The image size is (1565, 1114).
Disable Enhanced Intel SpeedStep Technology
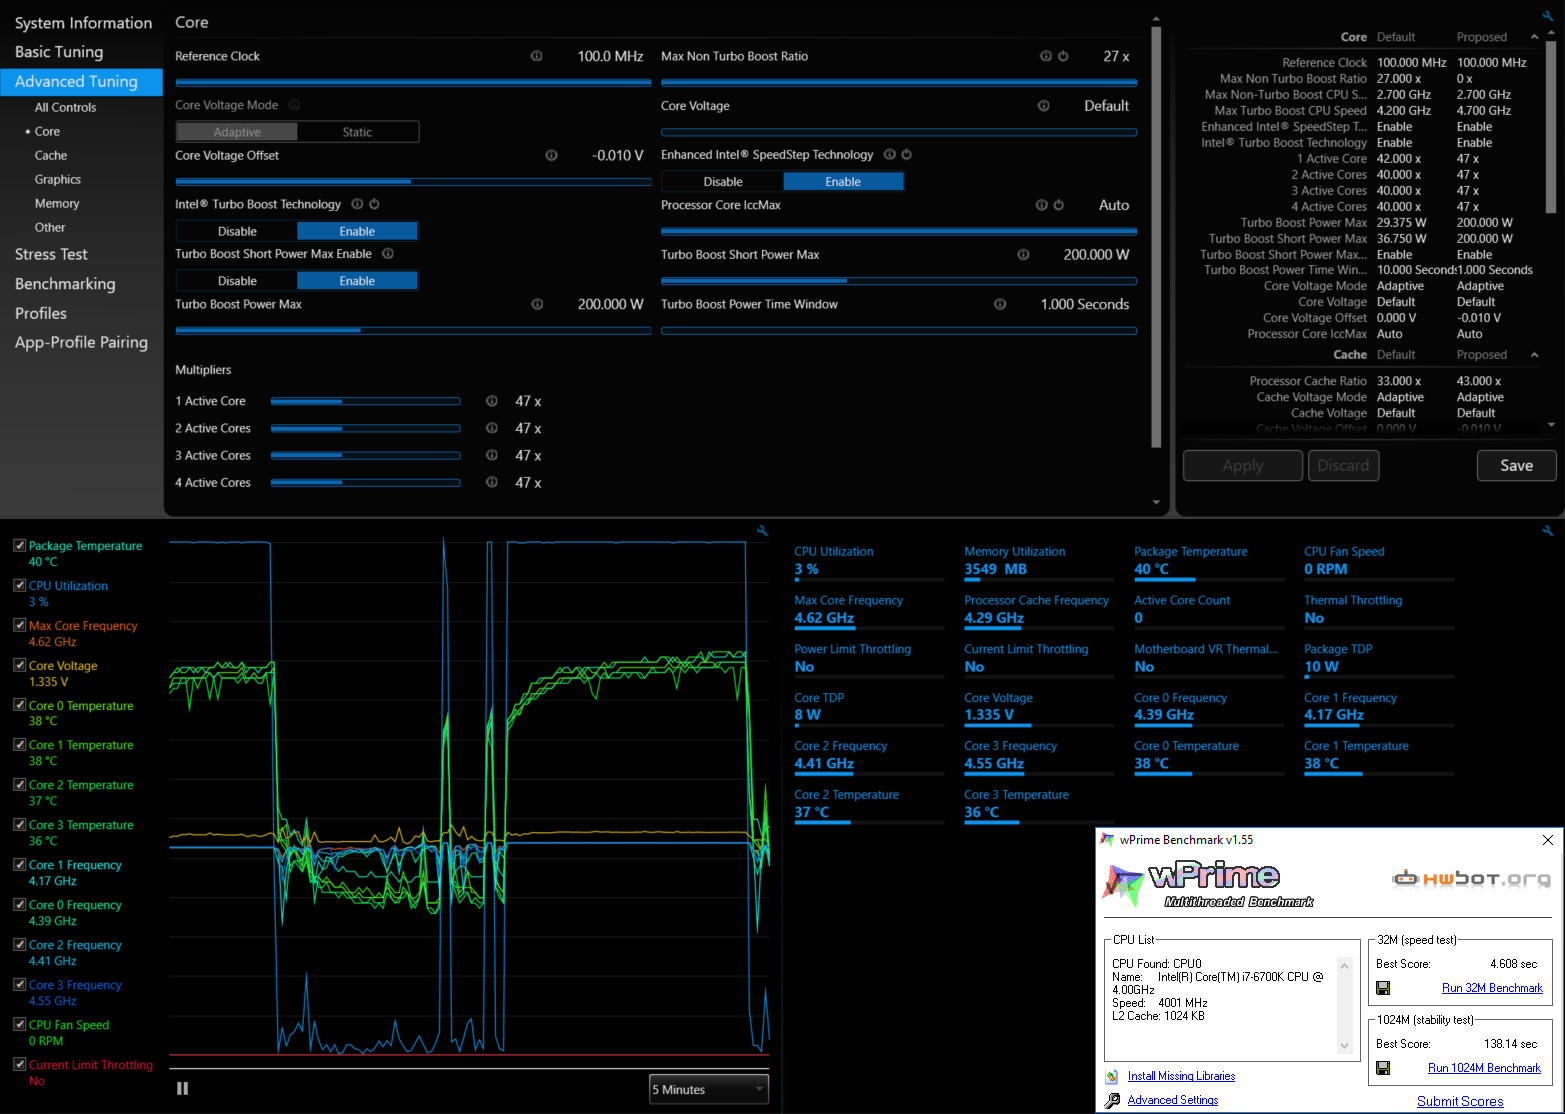pos(723,181)
